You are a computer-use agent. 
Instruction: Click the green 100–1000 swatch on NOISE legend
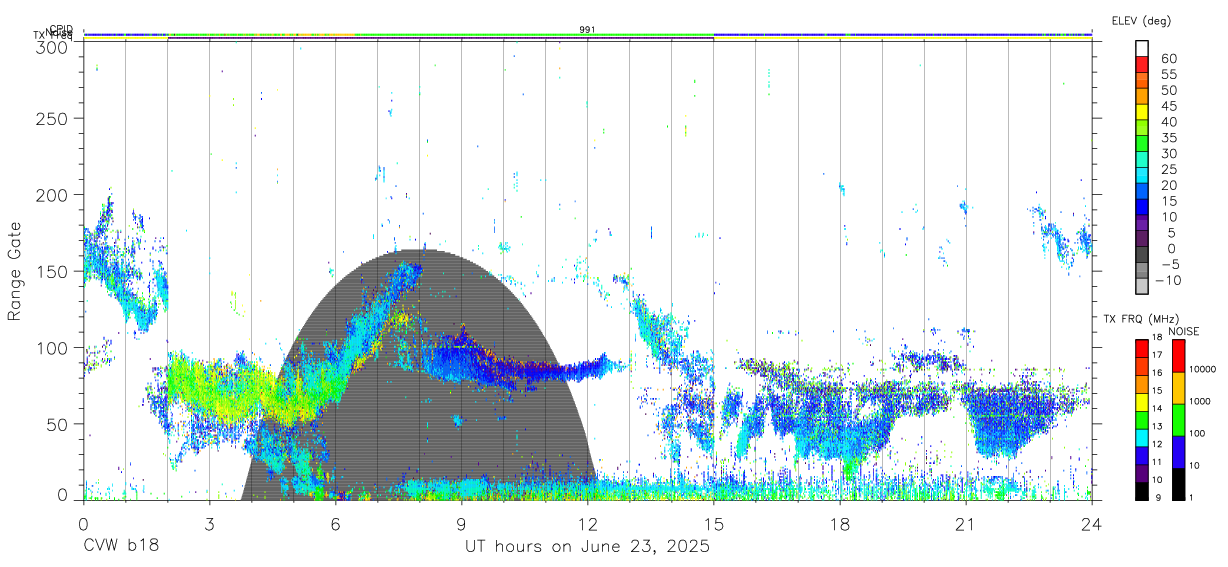click(x=1178, y=419)
